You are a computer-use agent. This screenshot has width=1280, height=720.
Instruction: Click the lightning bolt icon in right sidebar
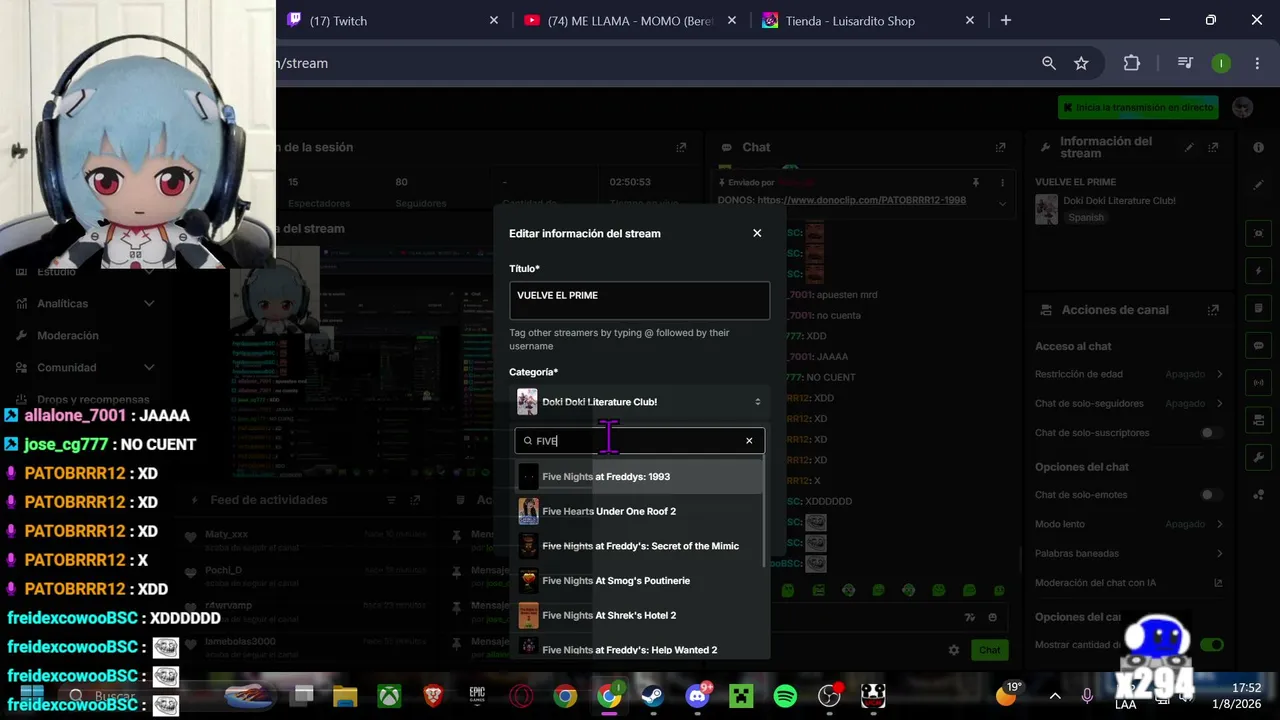pyautogui.click(x=1258, y=271)
